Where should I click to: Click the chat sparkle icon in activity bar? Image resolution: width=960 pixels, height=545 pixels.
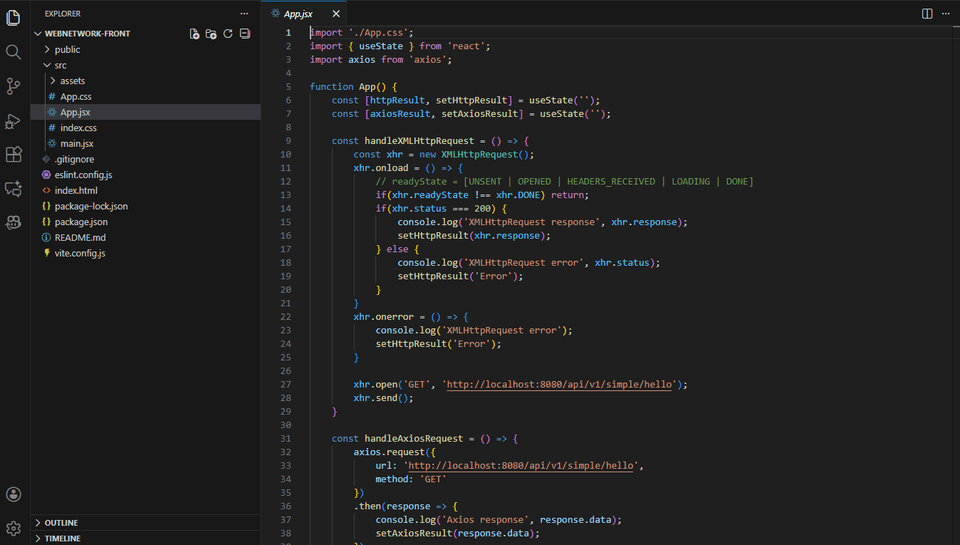14,189
